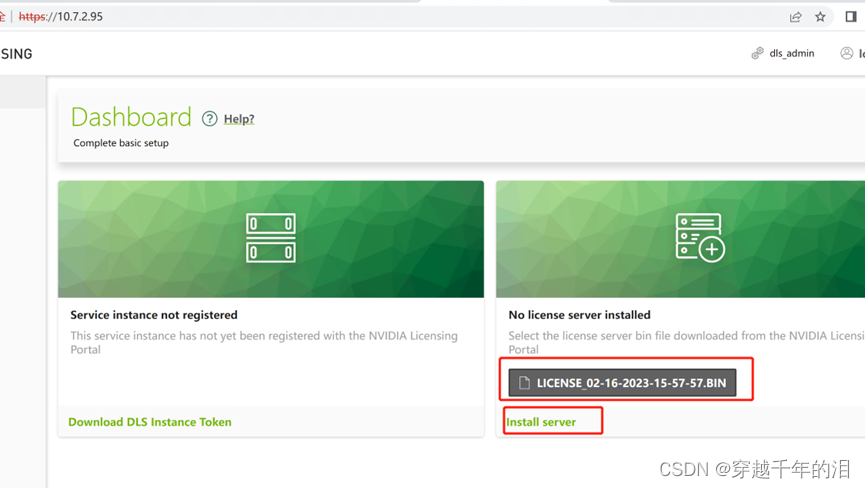Click the Service instance not registered title
Screen dimensions: 865x488
click(154, 315)
